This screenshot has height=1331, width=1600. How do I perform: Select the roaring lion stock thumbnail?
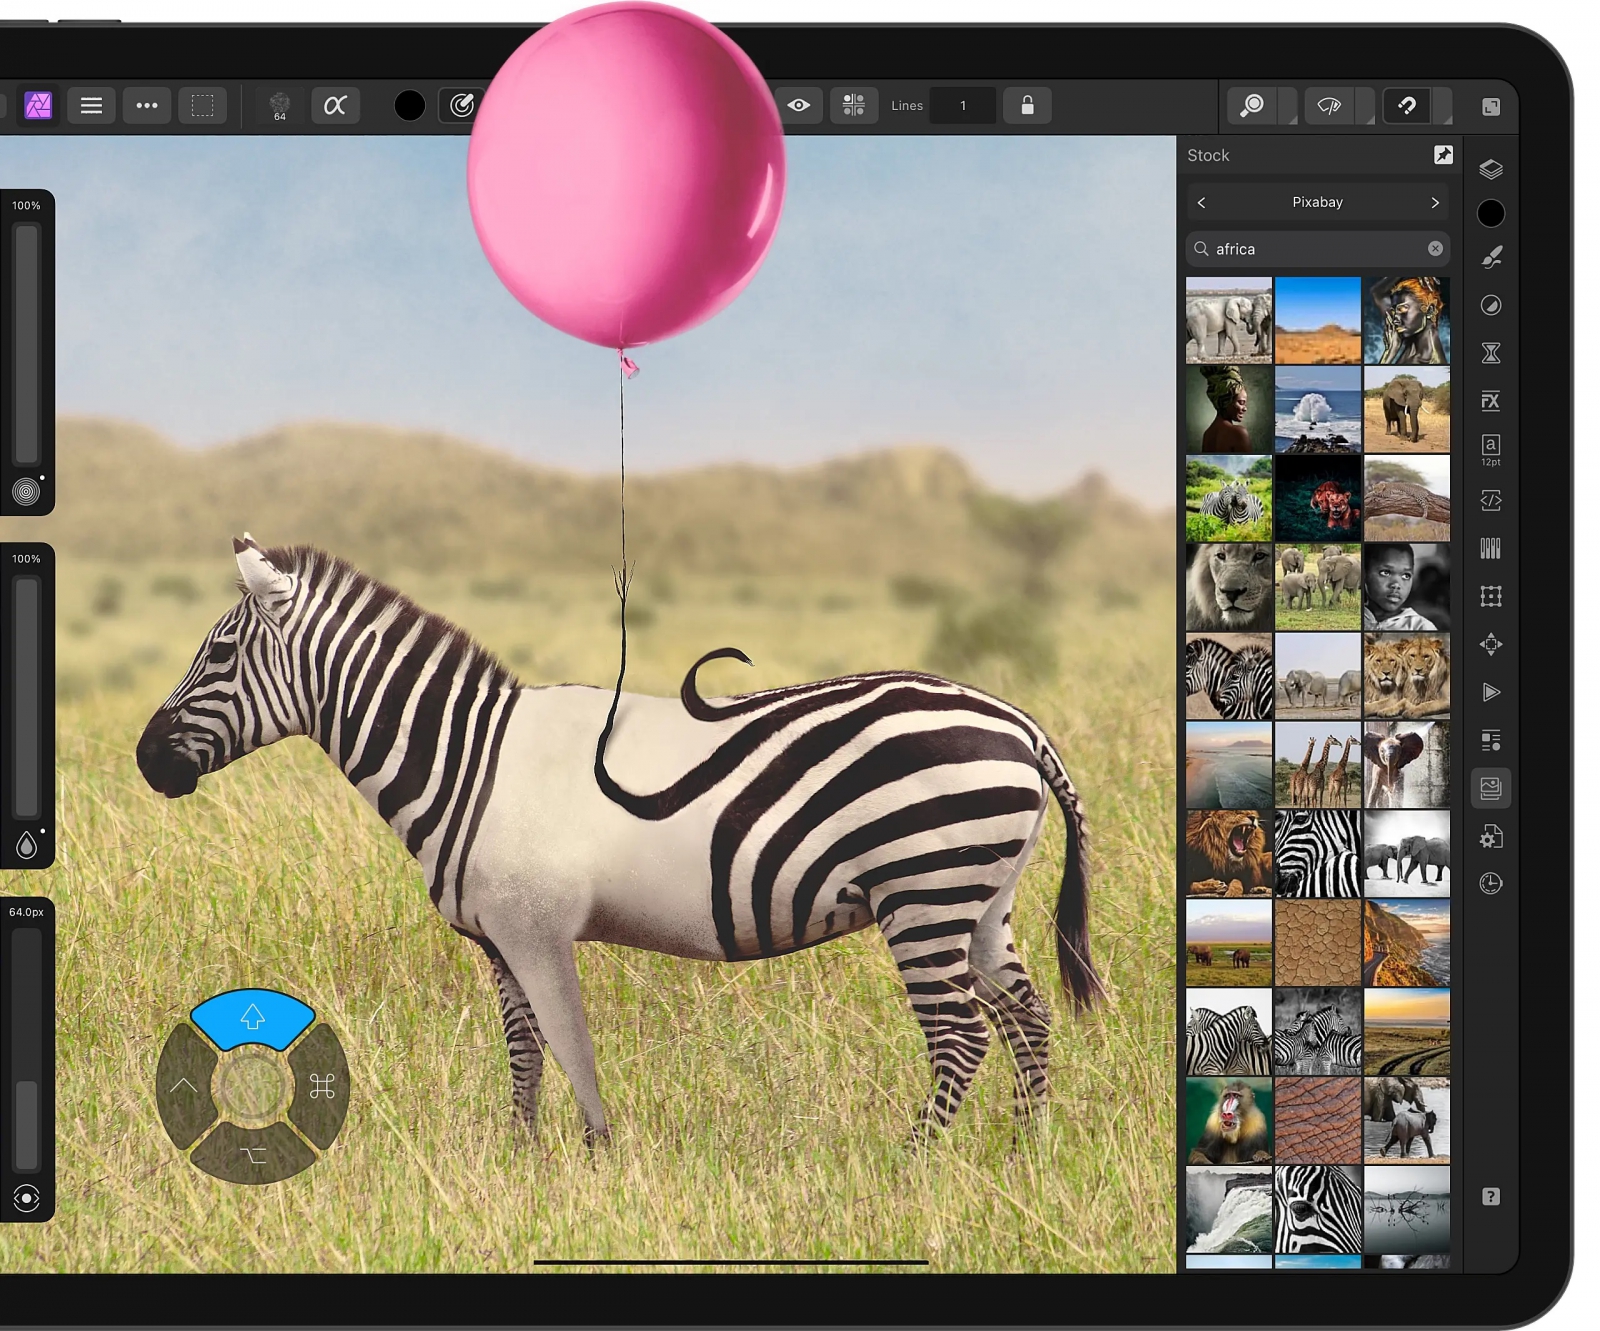tap(1229, 853)
